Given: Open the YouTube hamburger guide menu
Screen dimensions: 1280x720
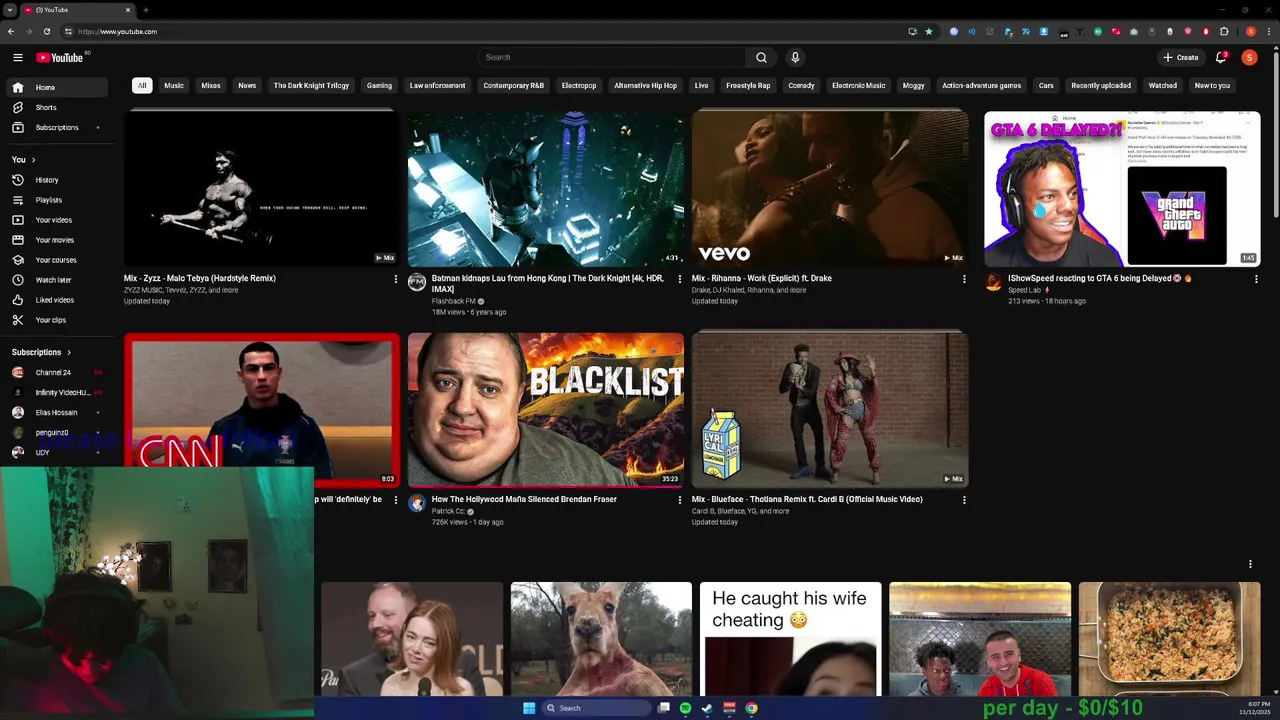Looking at the screenshot, I should tap(17, 57).
